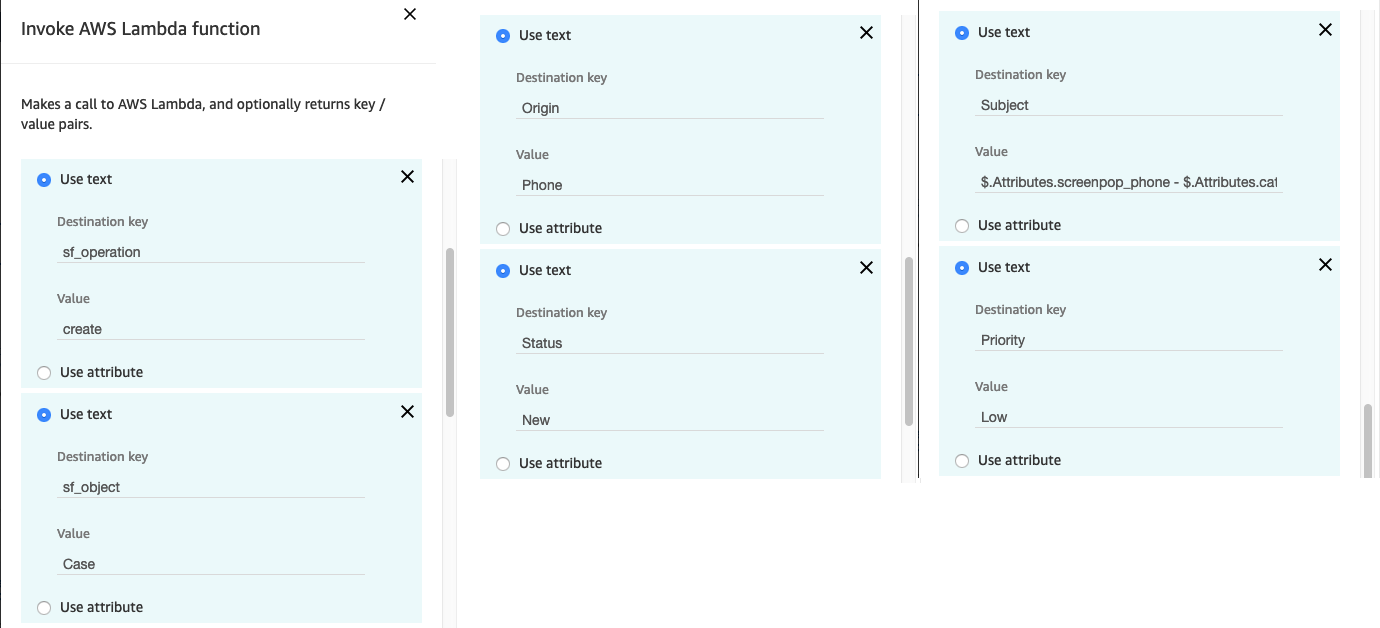The height and width of the screenshot is (628, 1380).
Task: Close the Invoke AWS Lambda function panel
Action: 410,14
